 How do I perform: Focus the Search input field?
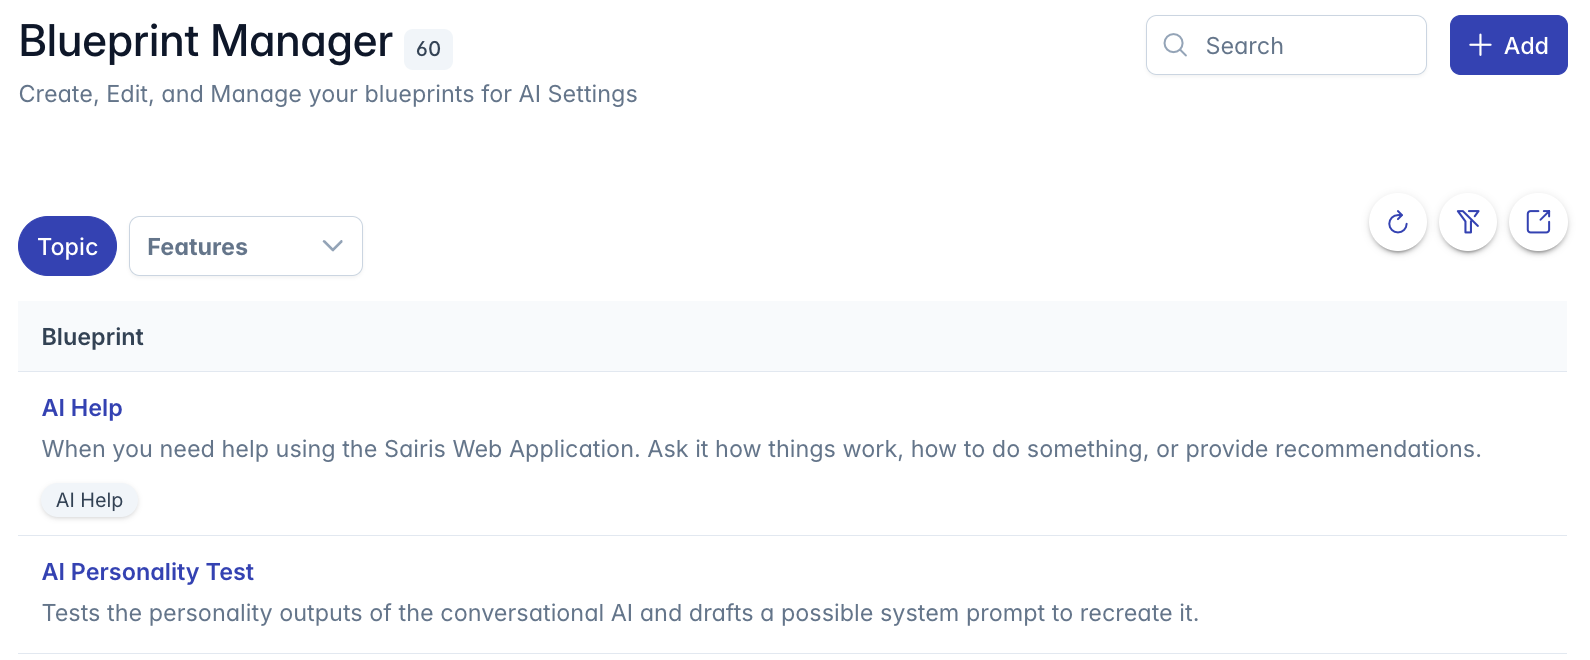(1286, 45)
